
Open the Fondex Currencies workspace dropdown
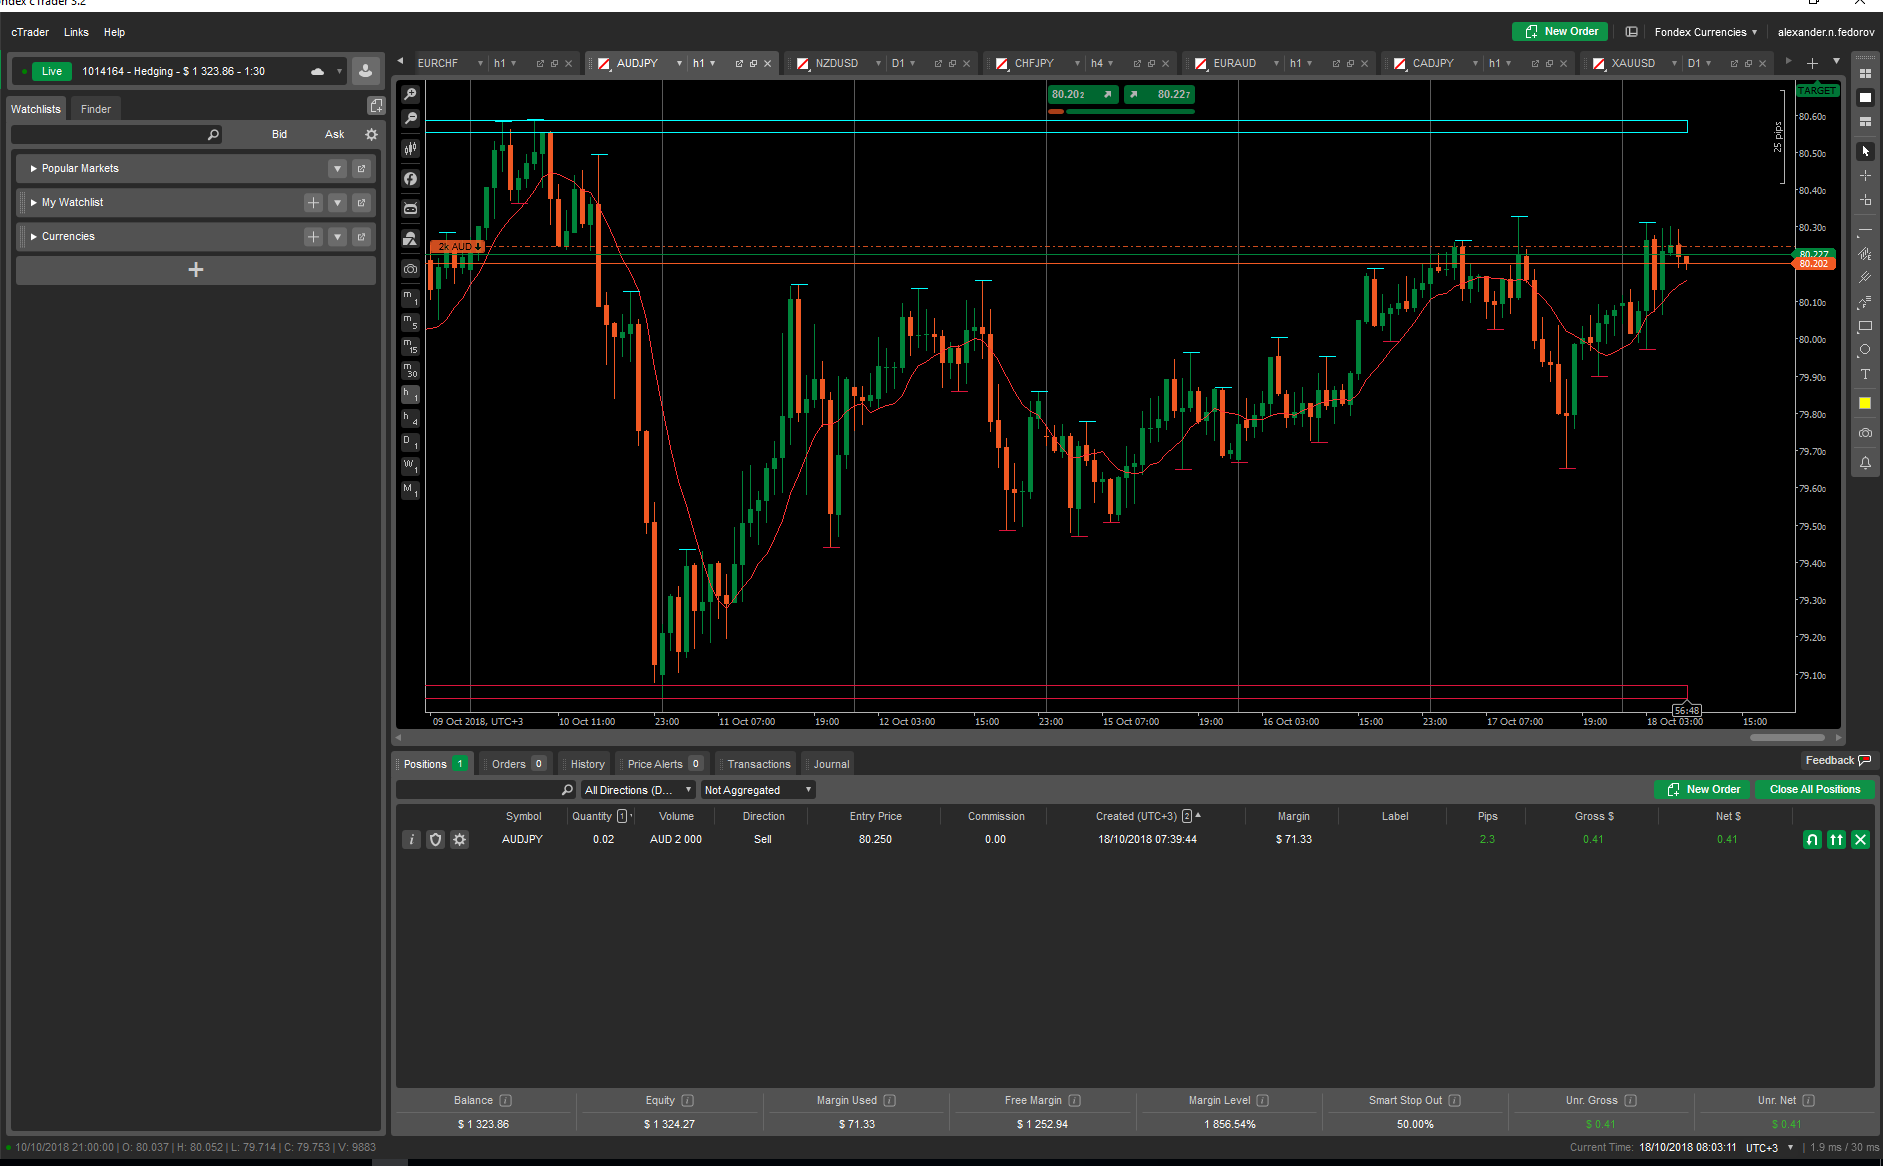[1705, 32]
